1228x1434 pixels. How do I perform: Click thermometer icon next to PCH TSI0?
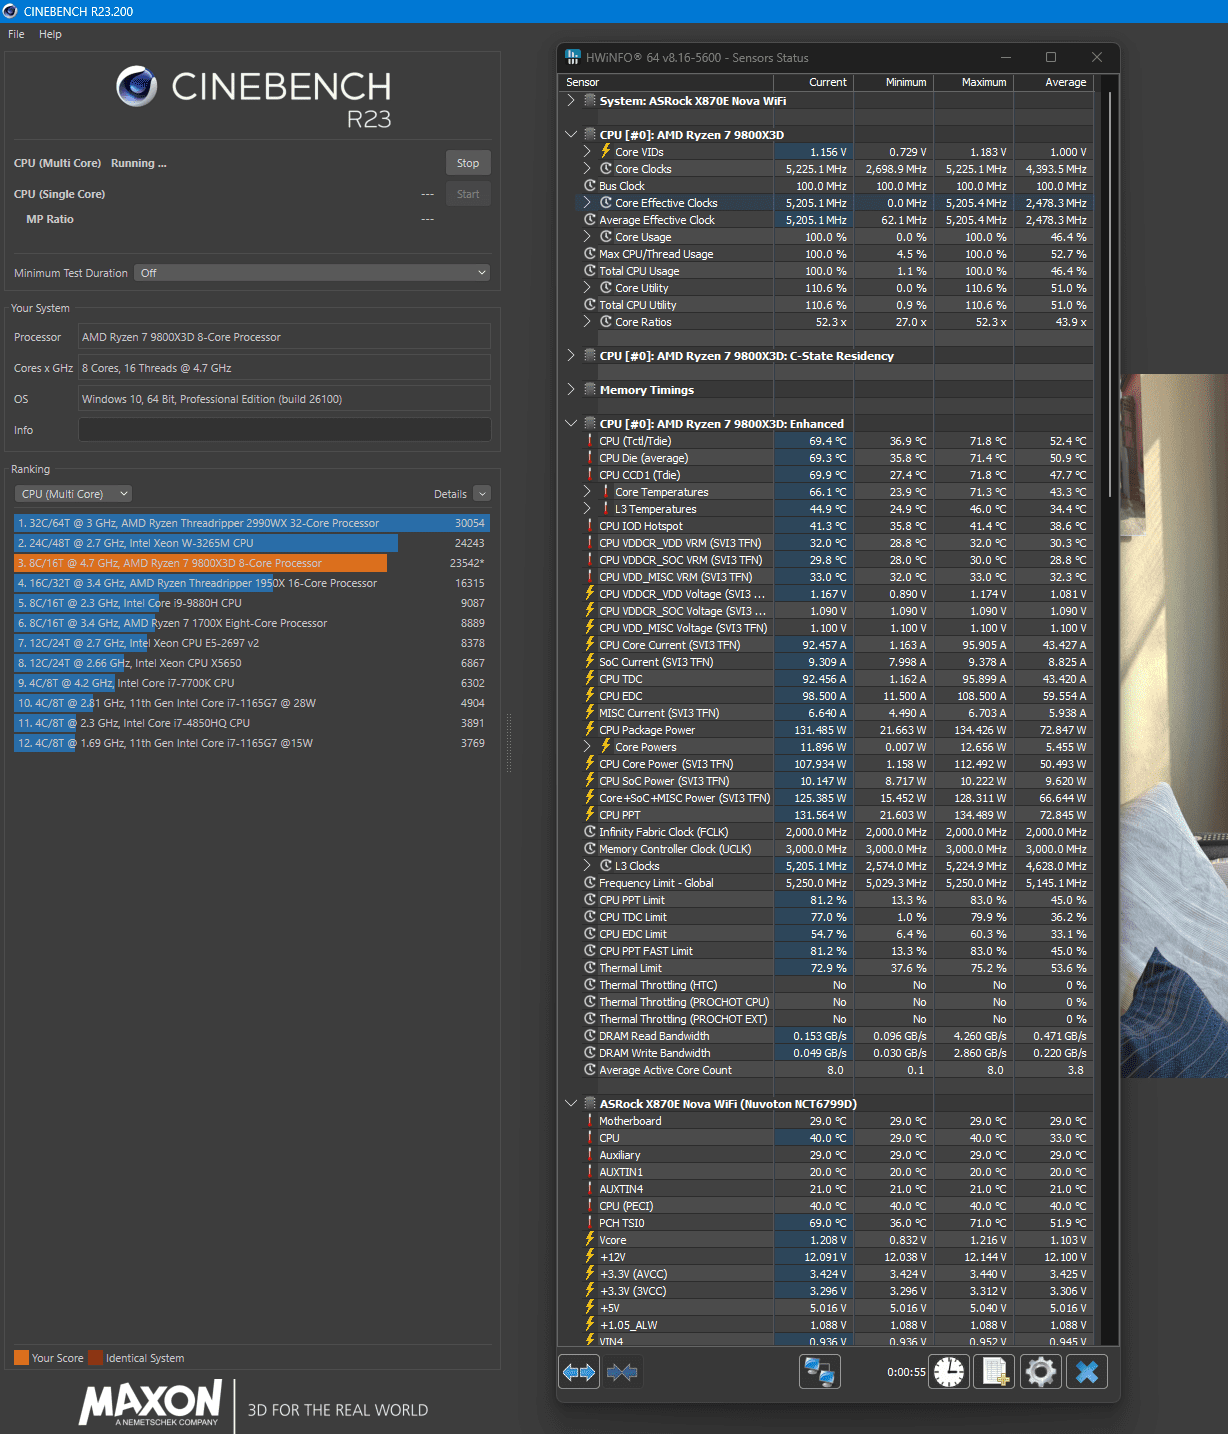pyautogui.click(x=590, y=1223)
